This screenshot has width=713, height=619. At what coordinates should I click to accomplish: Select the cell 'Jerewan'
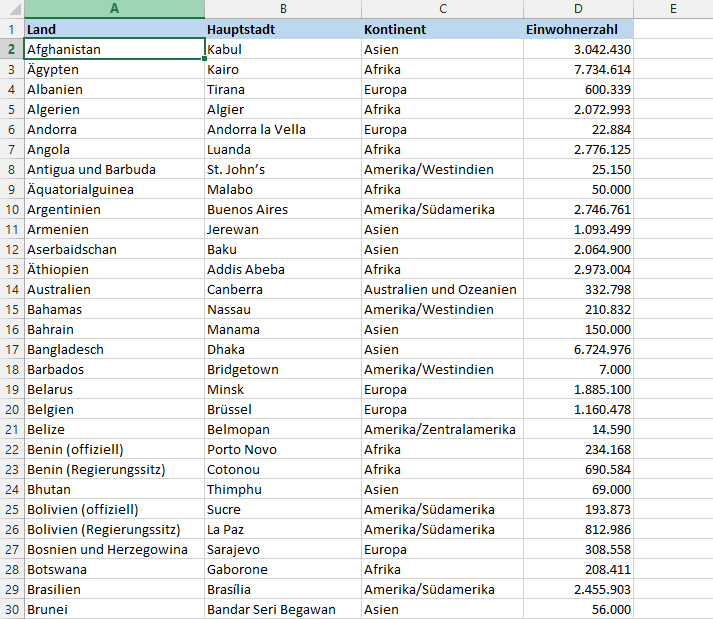click(283, 229)
